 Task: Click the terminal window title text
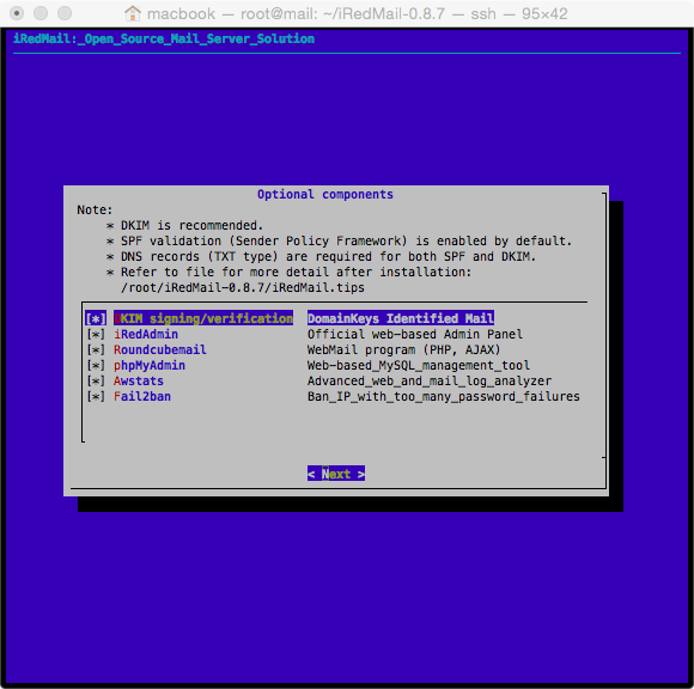[x=357, y=14]
